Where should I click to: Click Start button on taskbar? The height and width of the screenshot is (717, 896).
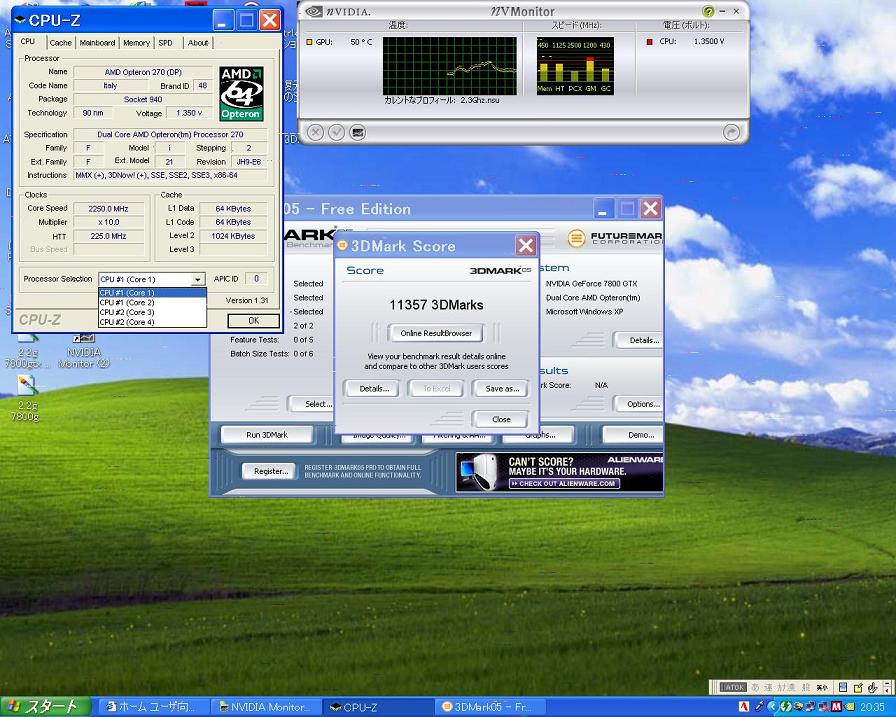pos(45,707)
